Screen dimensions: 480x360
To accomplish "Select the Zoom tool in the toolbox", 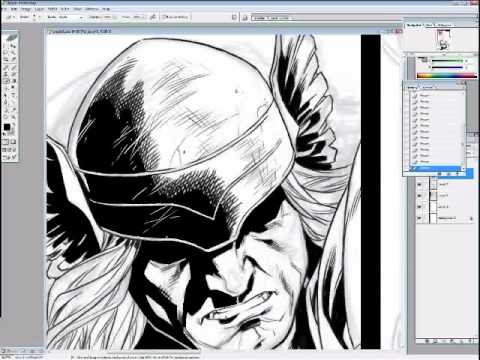I will [13, 117].
